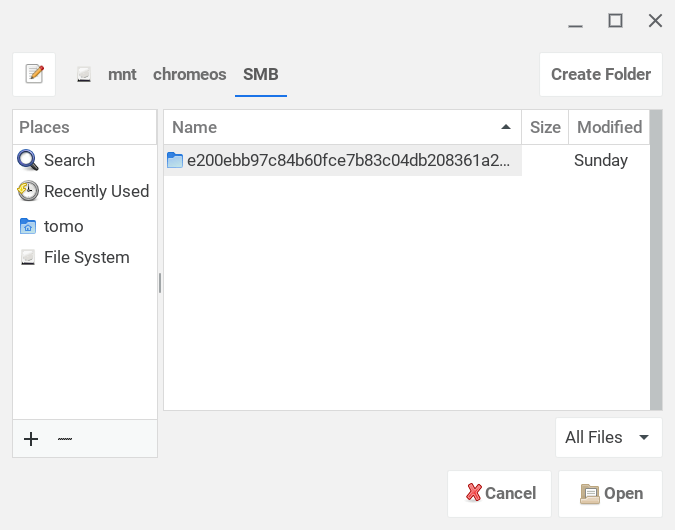The width and height of the screenshot is (675, 530).
Task: Click the Cancel button
Action: (499, 493)
